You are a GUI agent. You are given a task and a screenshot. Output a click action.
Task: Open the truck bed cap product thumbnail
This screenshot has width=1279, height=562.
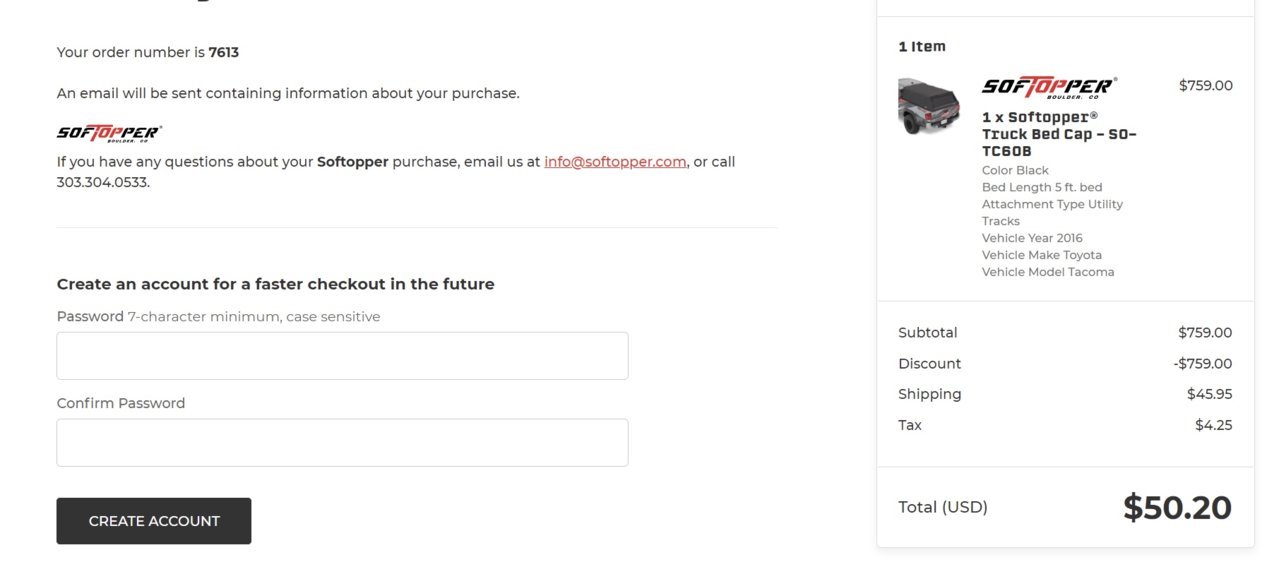tap(929, 106)
